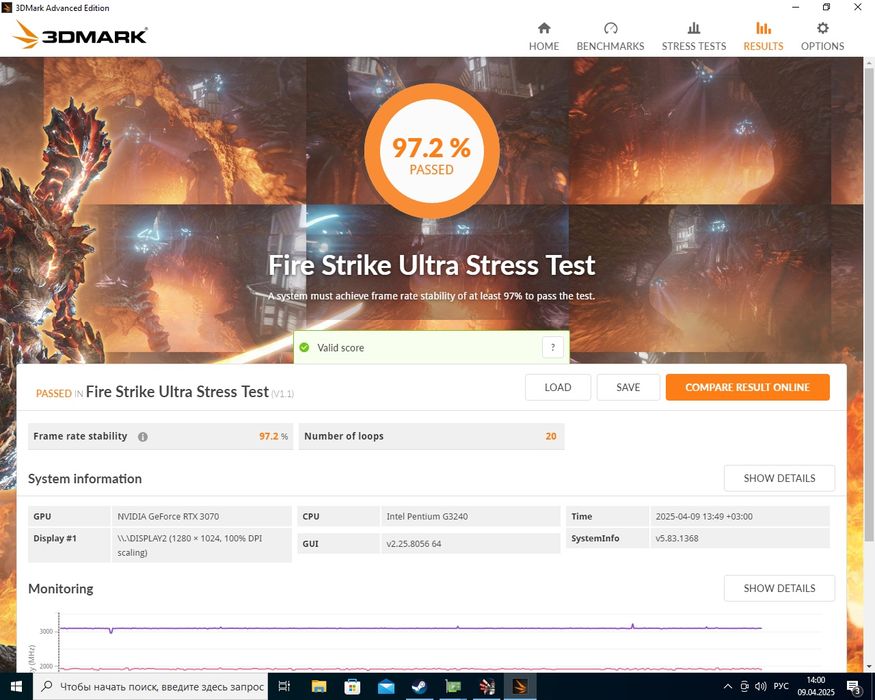
Task: Click the BENCHMARKS gauge icon
Action: tap(610, 28)
